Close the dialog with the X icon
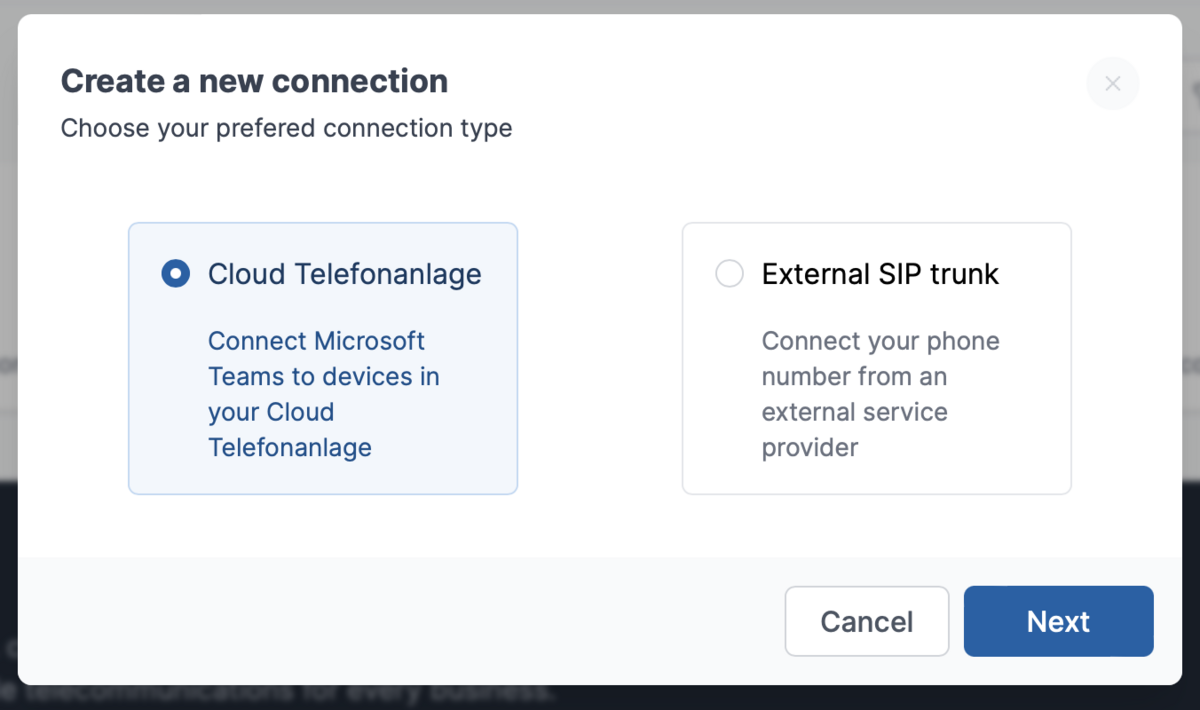Viewport: 1200px width, 710px height. [1112, 84]
